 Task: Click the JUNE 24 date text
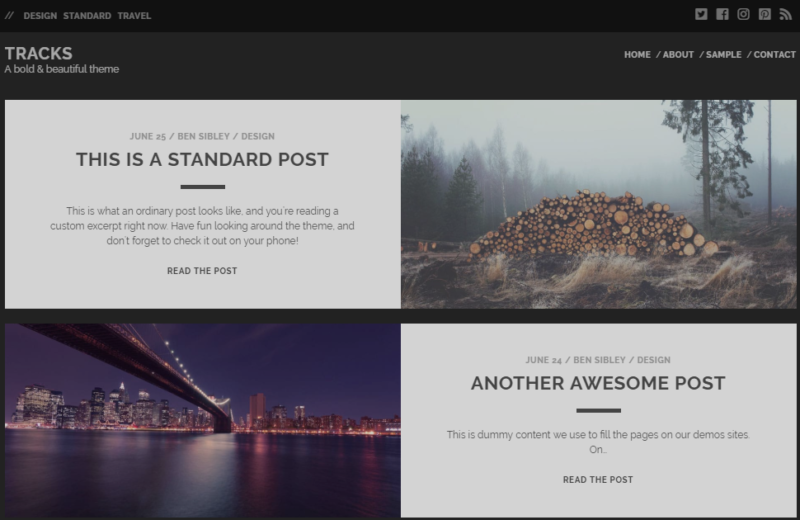(543, 360)
